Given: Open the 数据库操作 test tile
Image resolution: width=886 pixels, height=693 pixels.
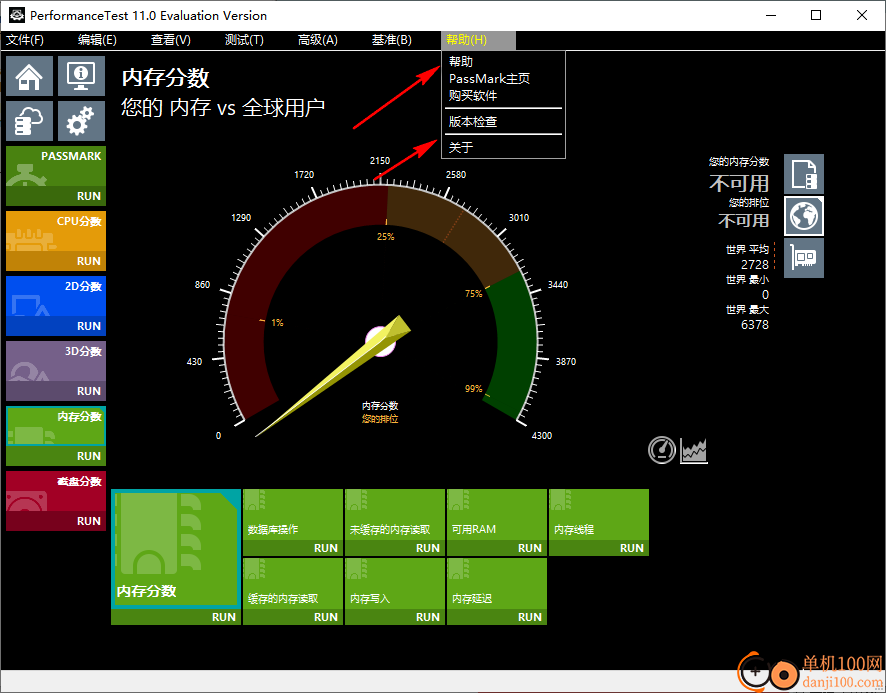Looking at the screenshot, I should pyautogui.click(x=293, y=515).
